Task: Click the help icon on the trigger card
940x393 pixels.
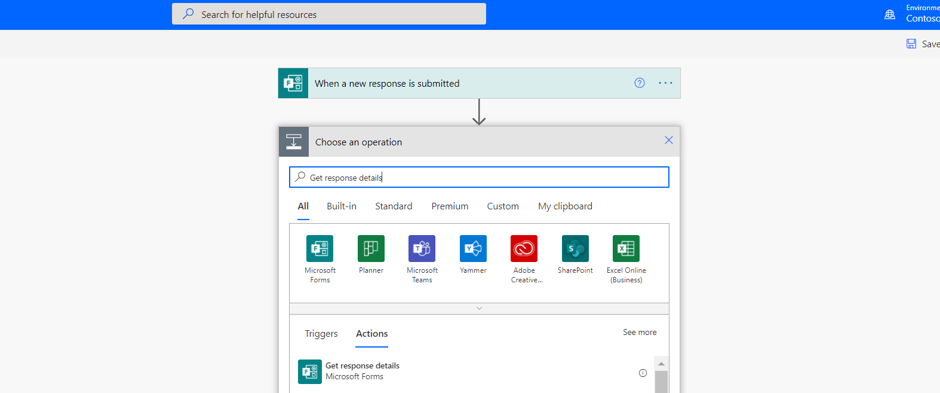Action: pos(640,83)
